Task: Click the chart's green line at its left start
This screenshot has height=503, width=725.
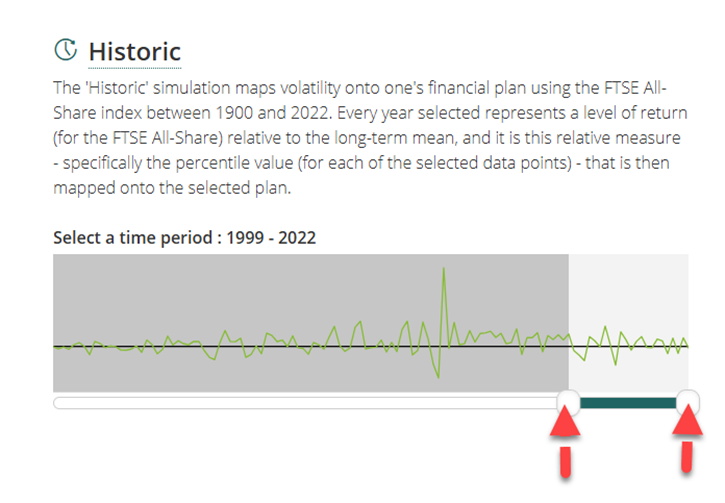Action: tap(57, 347)
